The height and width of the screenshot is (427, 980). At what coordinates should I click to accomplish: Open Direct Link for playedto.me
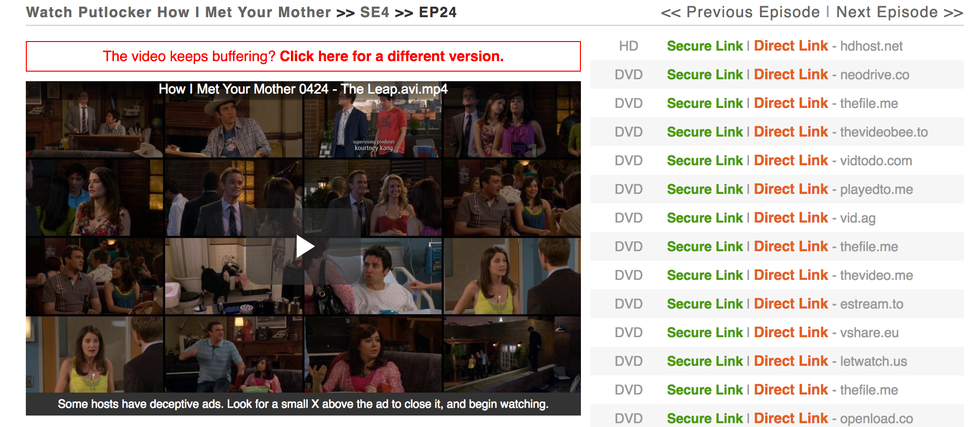[x=791, y=189]
